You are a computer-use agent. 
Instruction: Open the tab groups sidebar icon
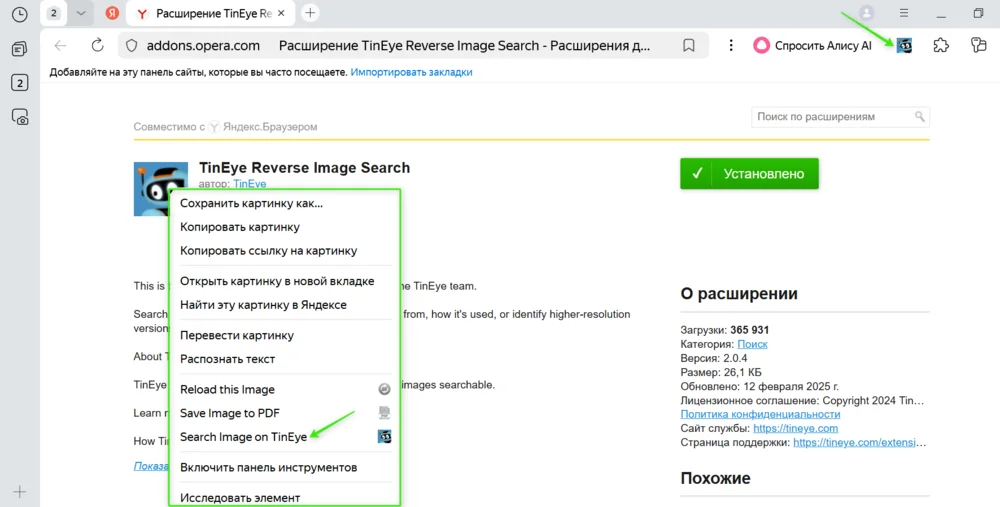(20, 49)
